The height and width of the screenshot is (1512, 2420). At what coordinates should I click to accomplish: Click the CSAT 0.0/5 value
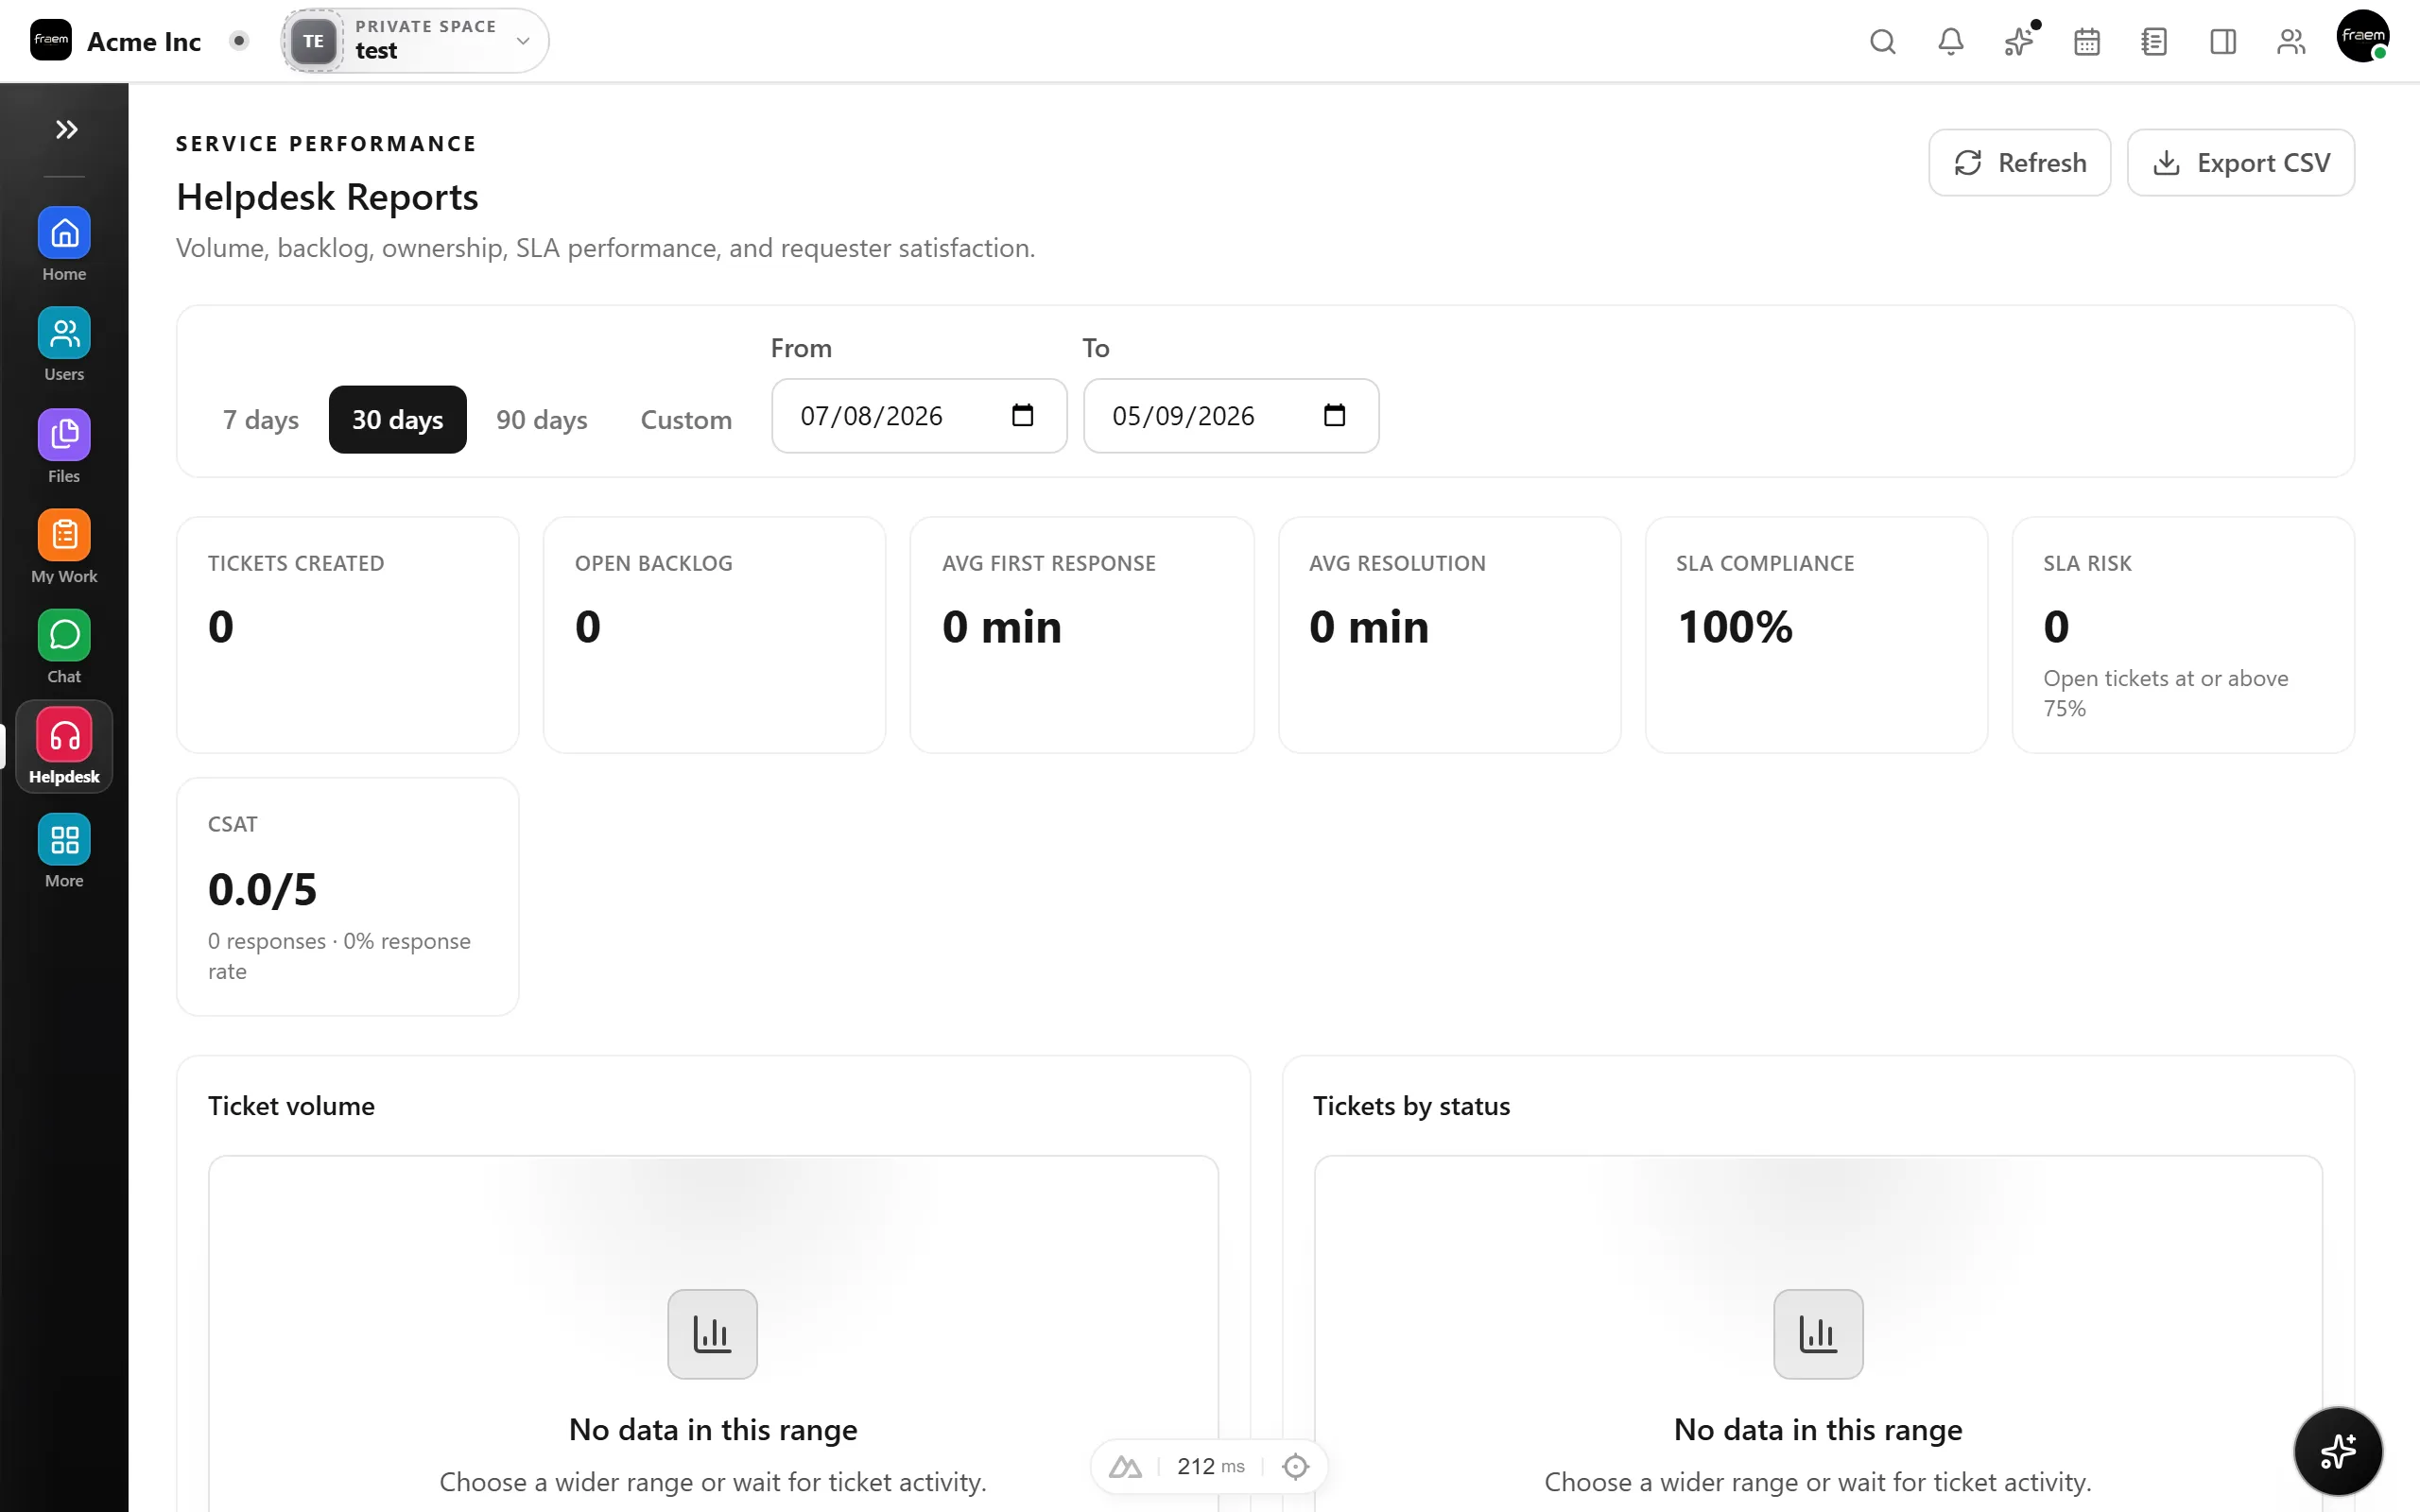262,889
